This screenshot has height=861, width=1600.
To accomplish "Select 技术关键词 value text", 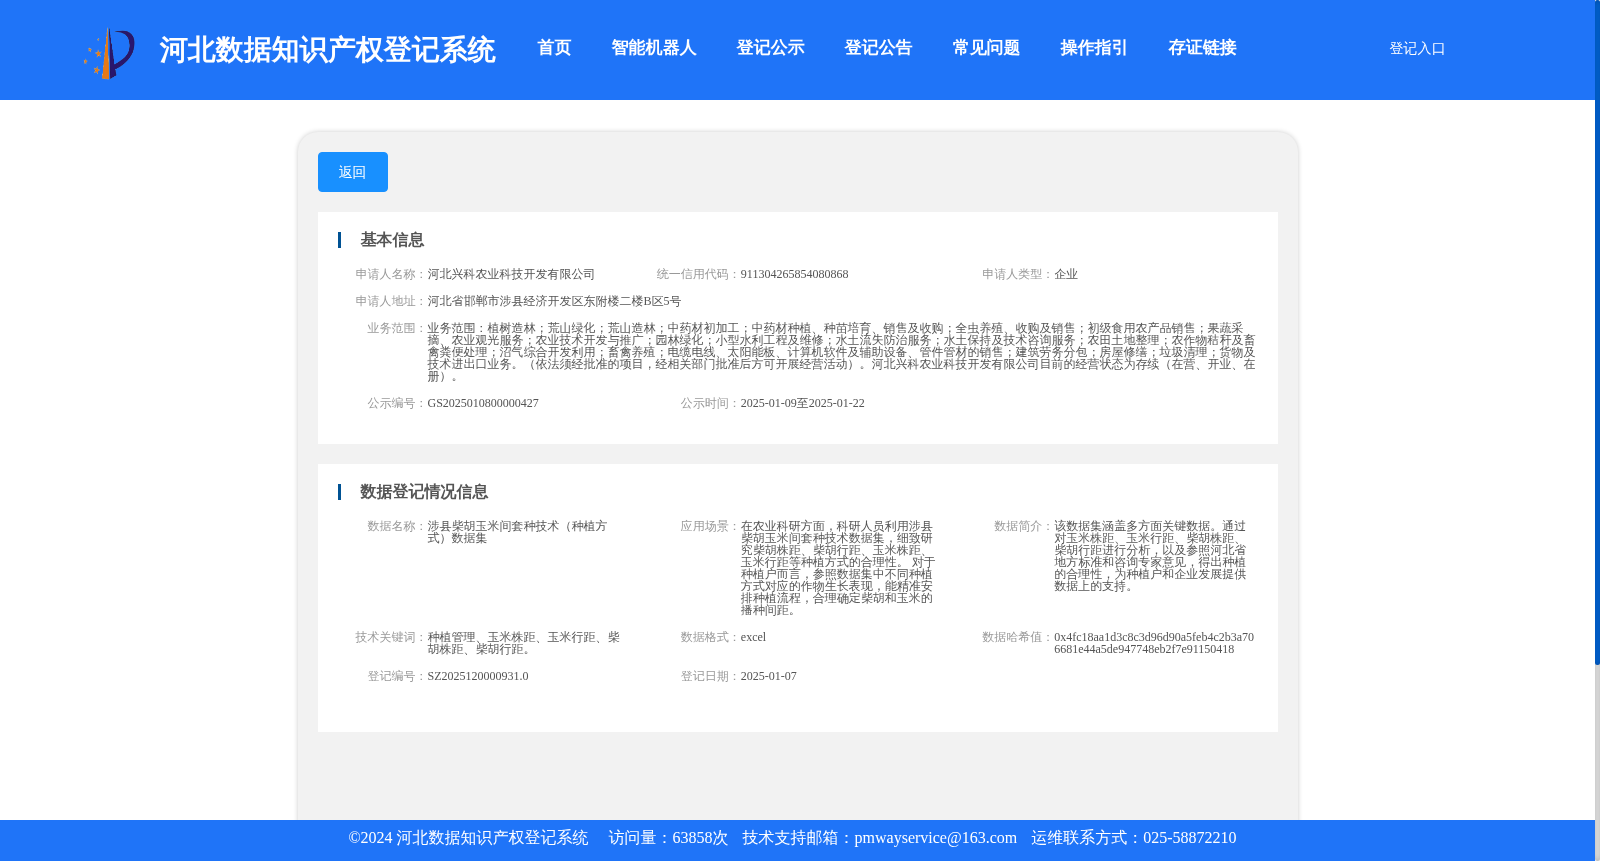I will [523, 643].
